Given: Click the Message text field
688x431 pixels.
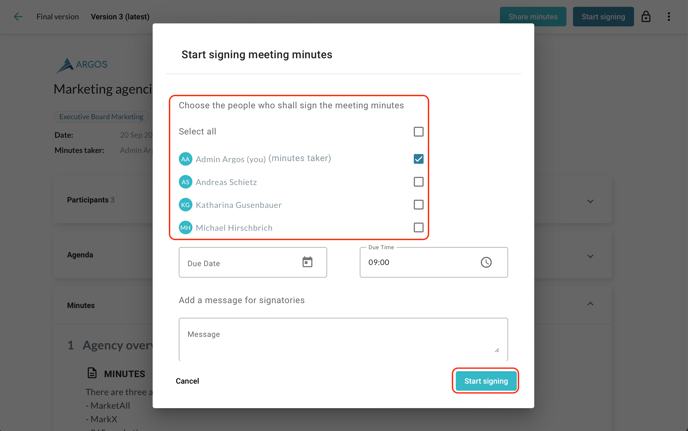Looking at the screenshot, I should pyautogui.click(x=343, y=338).
